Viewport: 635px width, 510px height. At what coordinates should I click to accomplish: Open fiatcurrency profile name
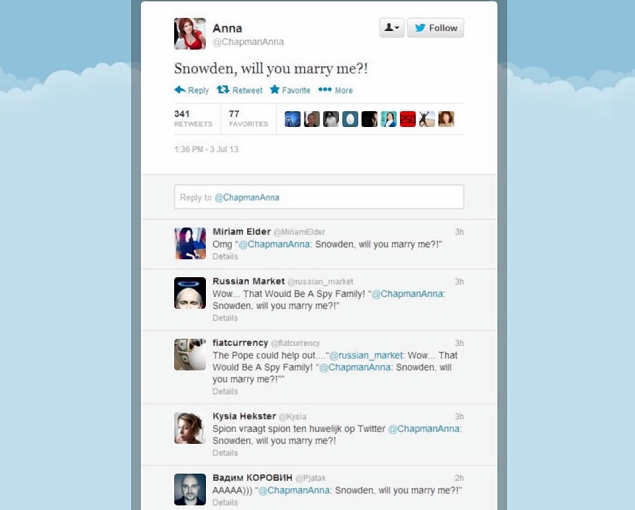240,343
